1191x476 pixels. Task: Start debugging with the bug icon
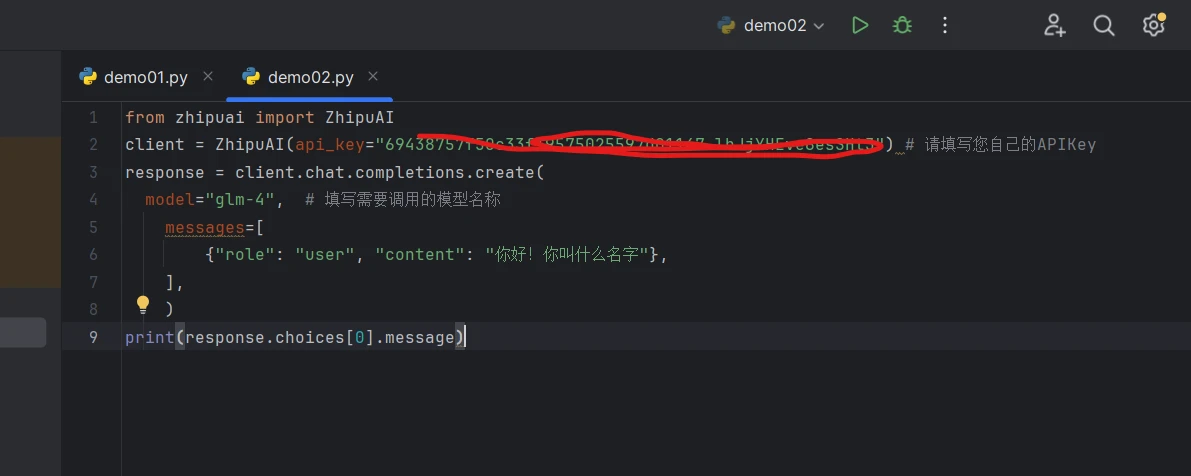(x=902, y=25)
